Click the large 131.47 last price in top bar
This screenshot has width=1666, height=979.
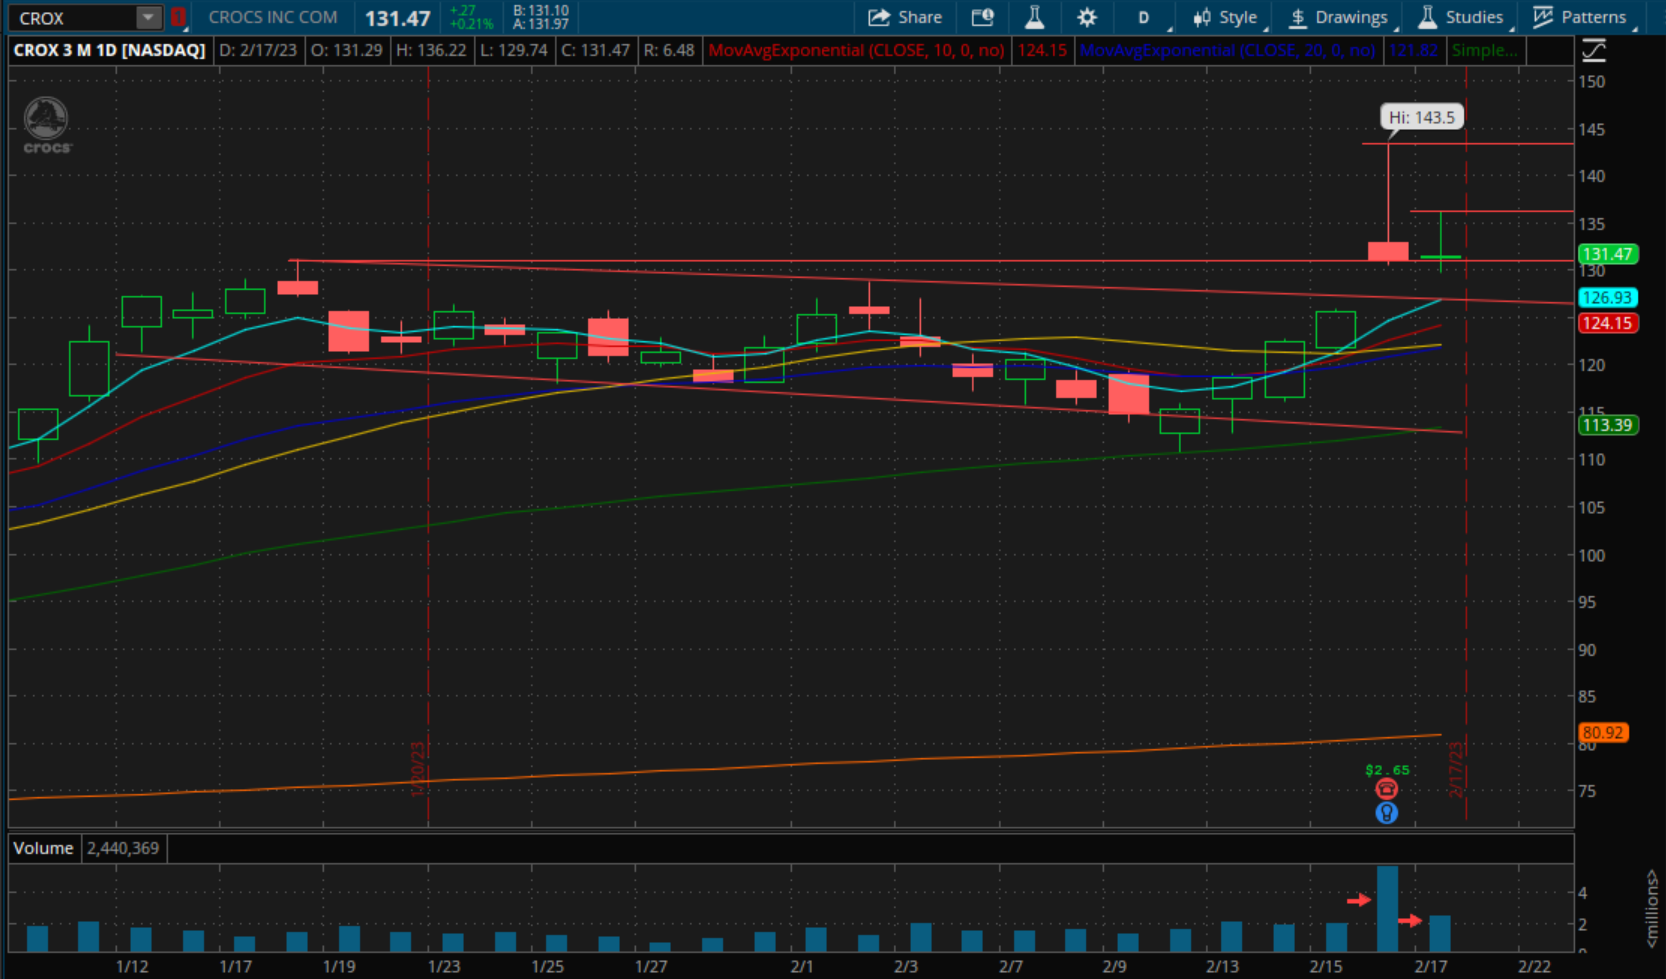(397, 18)
